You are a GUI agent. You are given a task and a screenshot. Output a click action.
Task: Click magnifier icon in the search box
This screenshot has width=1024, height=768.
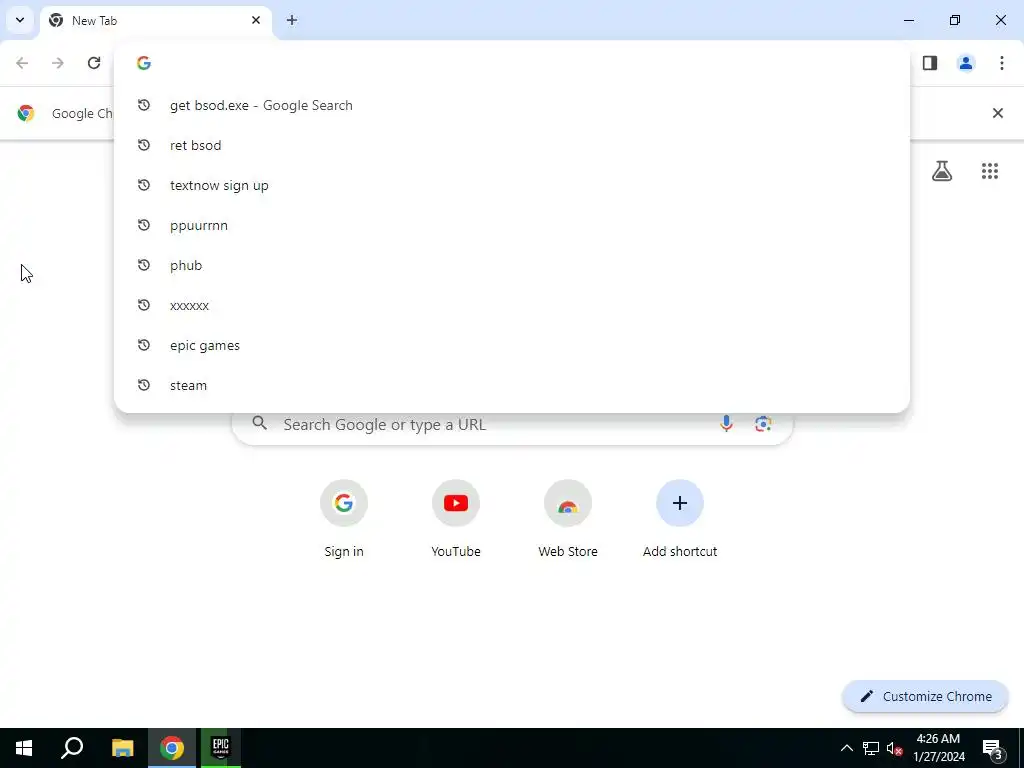point(260,424)
